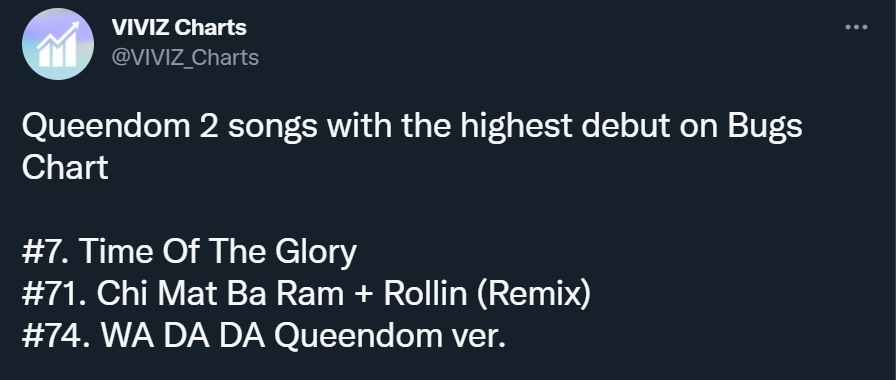
Task: Click the "#71." rank number
Action: [x=54, y=294]
